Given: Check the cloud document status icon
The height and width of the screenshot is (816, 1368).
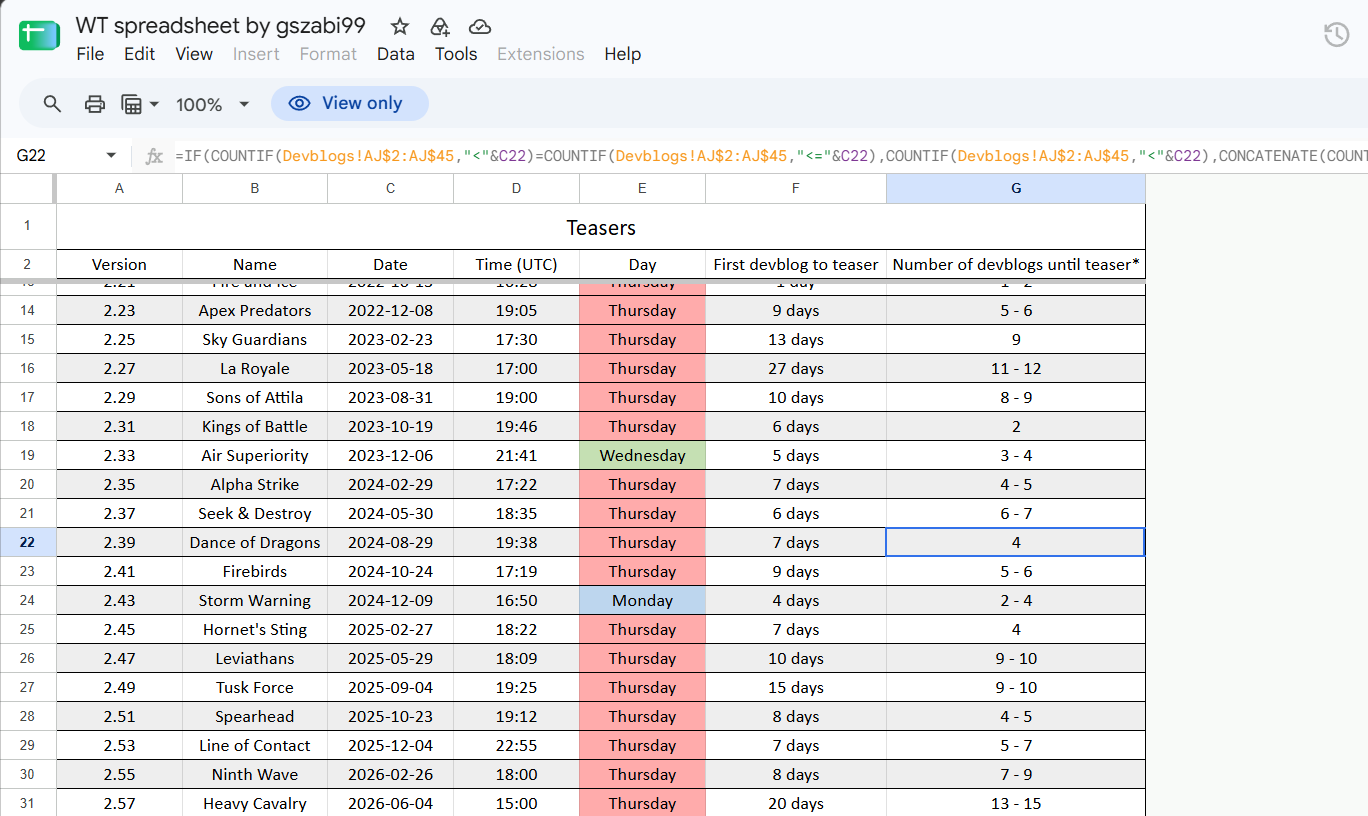Looking at the screenshot, I should tap(479, 26).
